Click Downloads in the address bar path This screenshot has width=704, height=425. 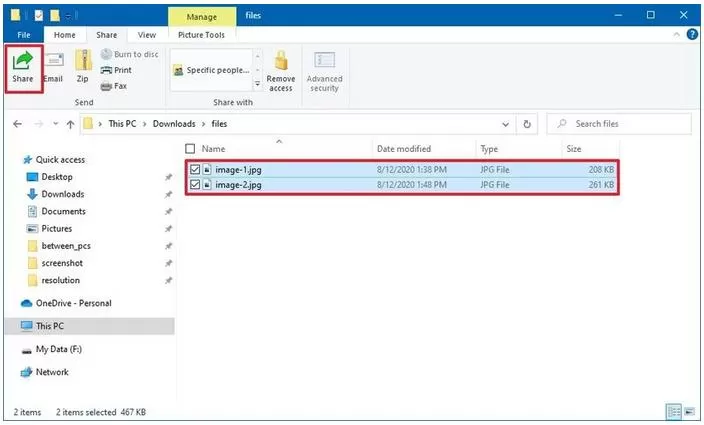[174, 124]
